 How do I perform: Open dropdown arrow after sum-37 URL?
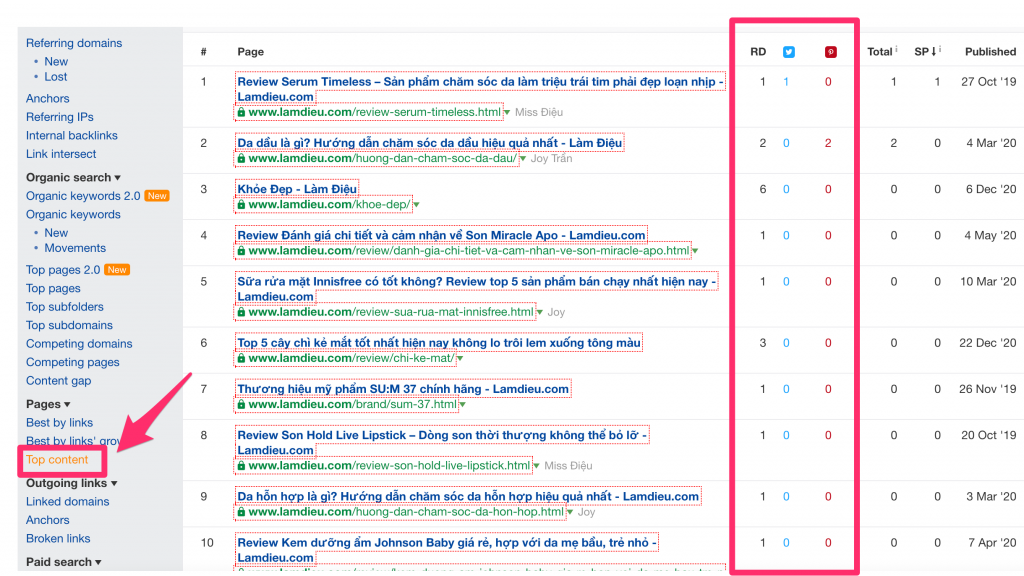tap(463, 406)
